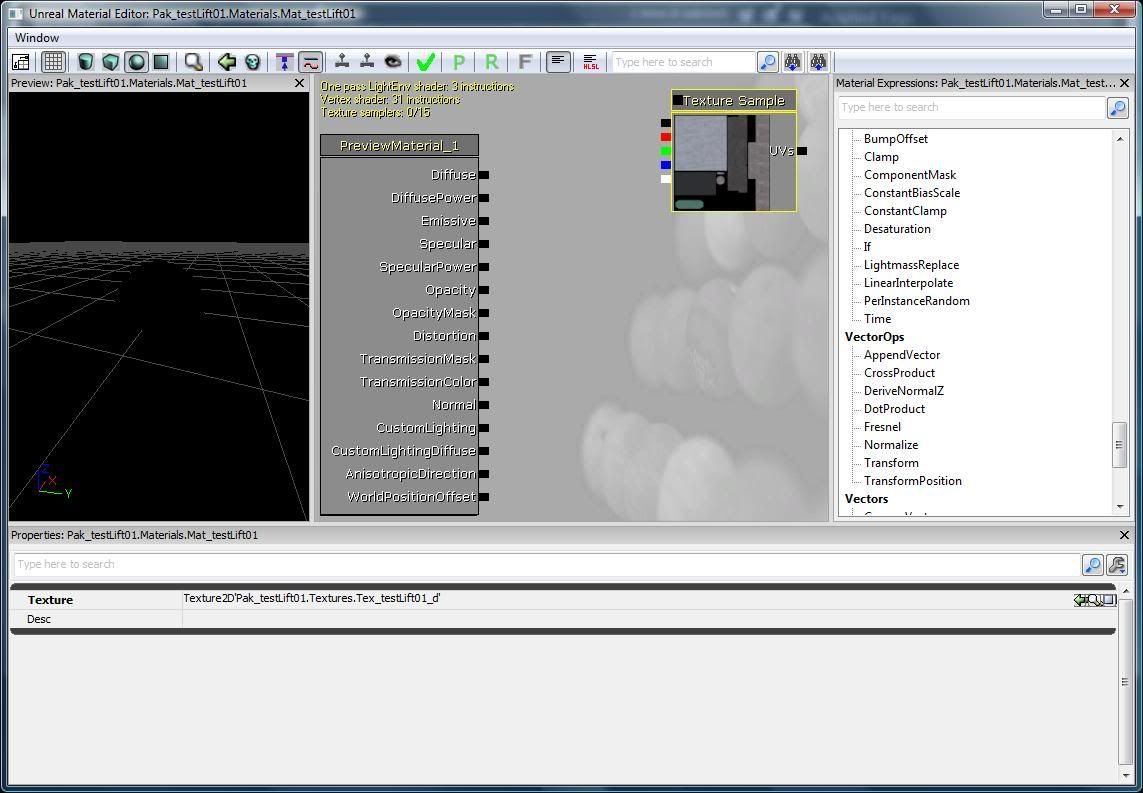
Task: Click the green channel output of Texture Sample
Action: coord(666,151)
